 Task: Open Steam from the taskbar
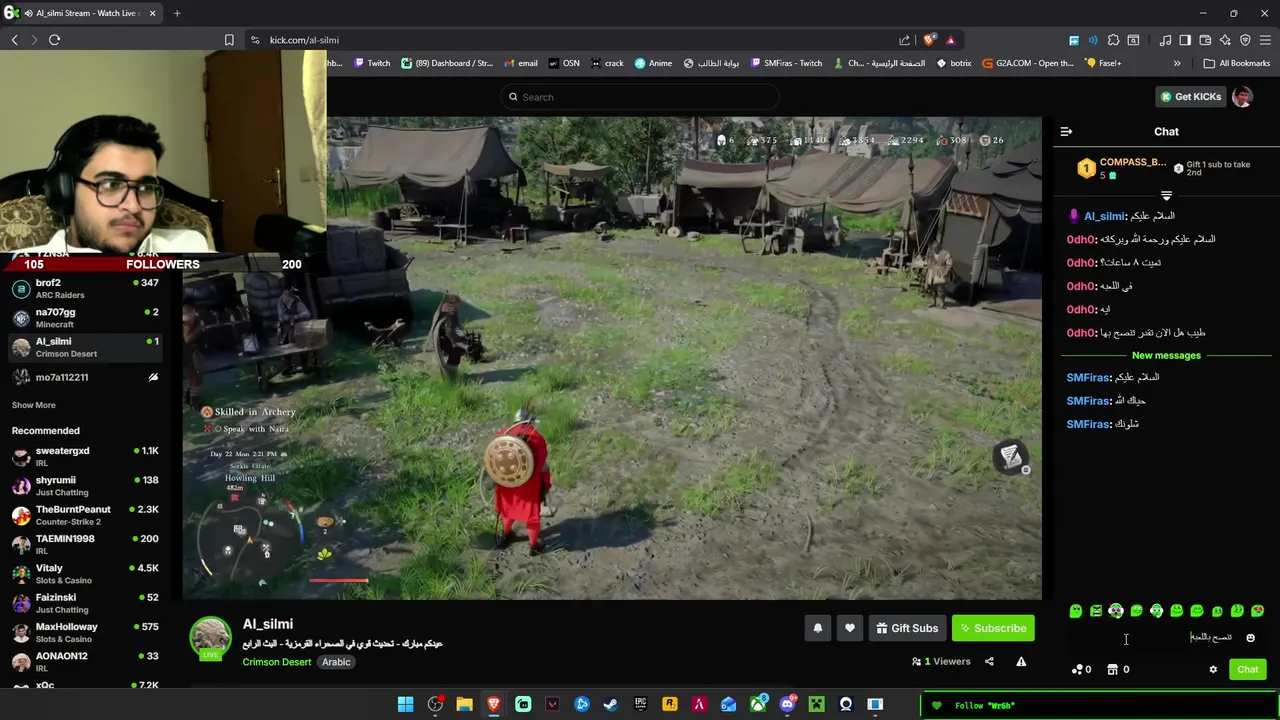[x=611, y=705]
